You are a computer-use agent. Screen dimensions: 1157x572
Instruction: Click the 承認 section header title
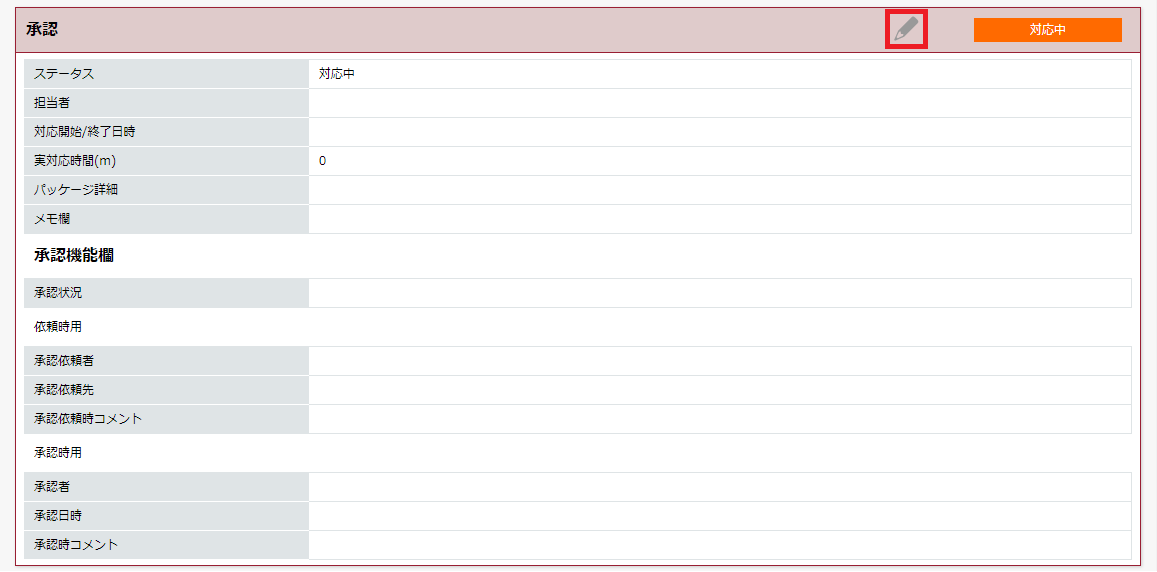coord(42,30)
